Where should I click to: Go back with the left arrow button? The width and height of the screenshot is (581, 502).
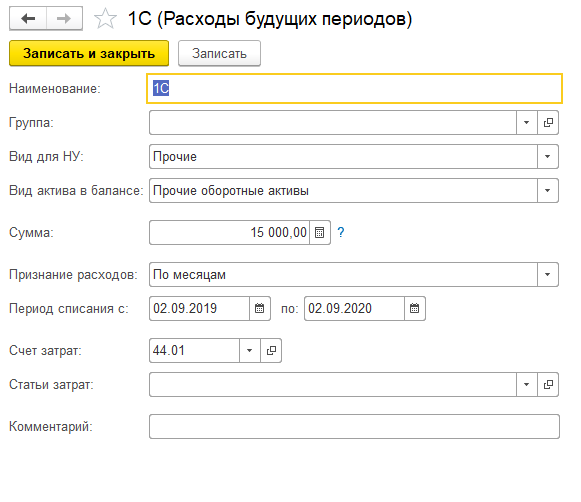click(28, 18)
